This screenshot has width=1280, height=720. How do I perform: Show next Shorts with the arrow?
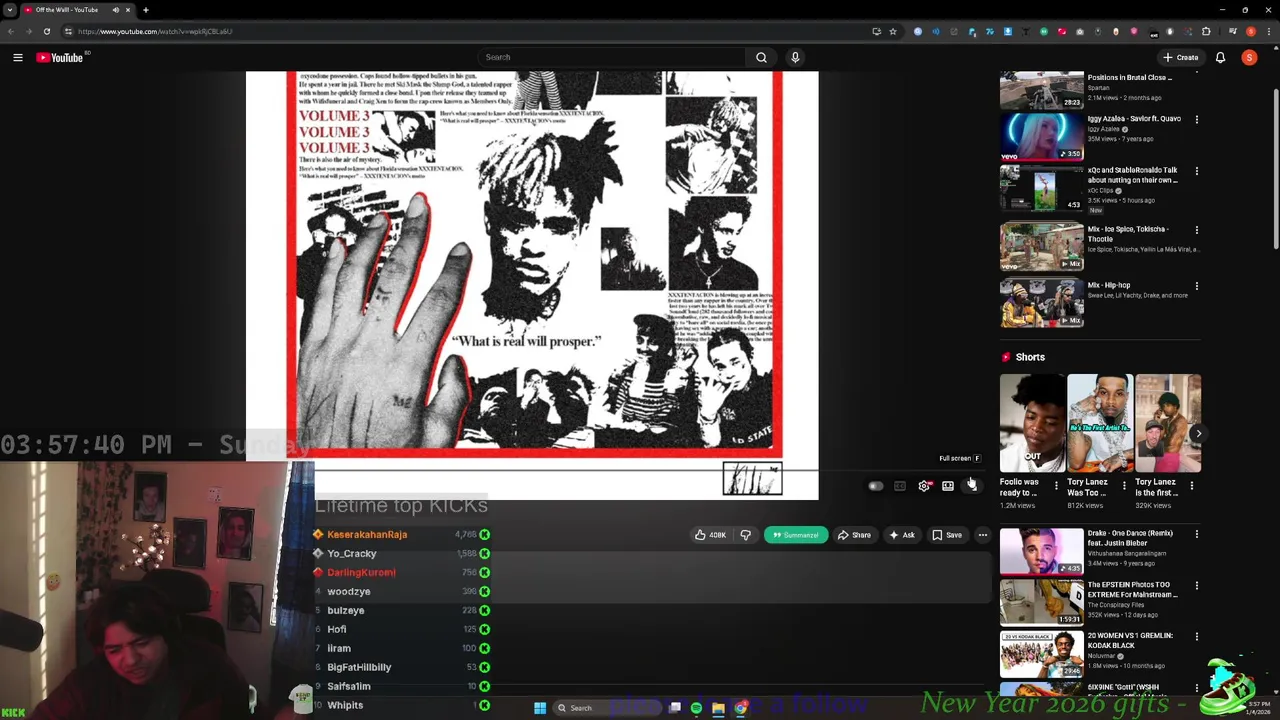(x=1197, y=433)
